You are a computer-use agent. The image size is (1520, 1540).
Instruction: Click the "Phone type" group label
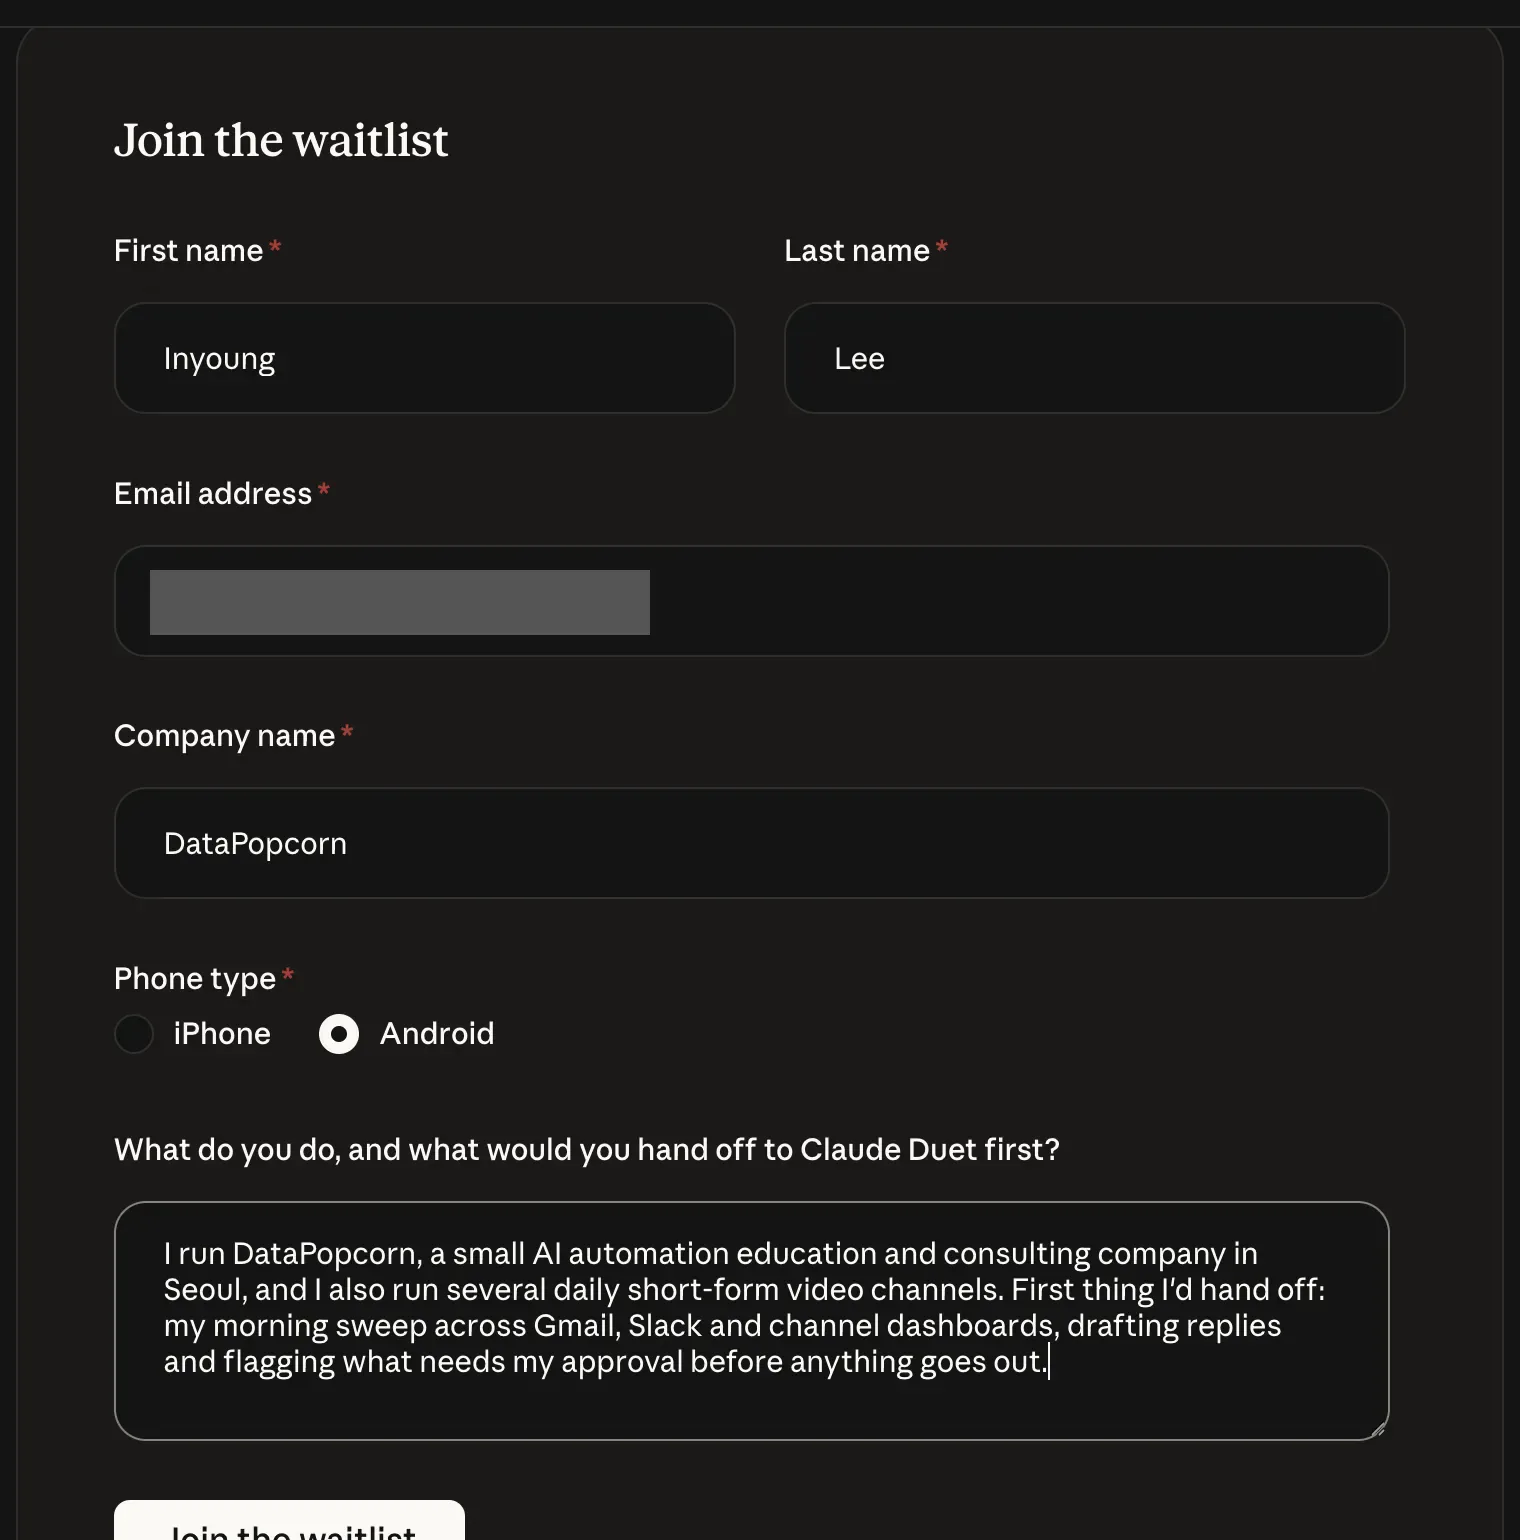pos(195,979)
